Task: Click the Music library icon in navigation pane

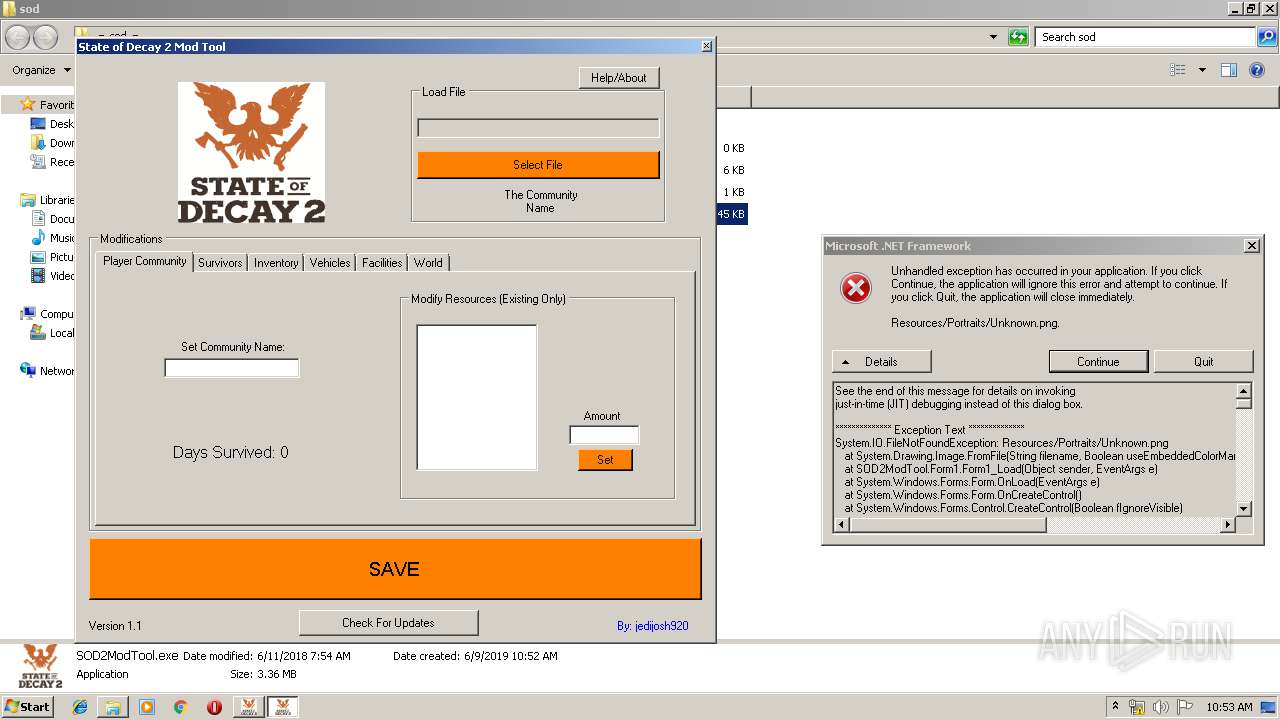Action: click(38, 238)
